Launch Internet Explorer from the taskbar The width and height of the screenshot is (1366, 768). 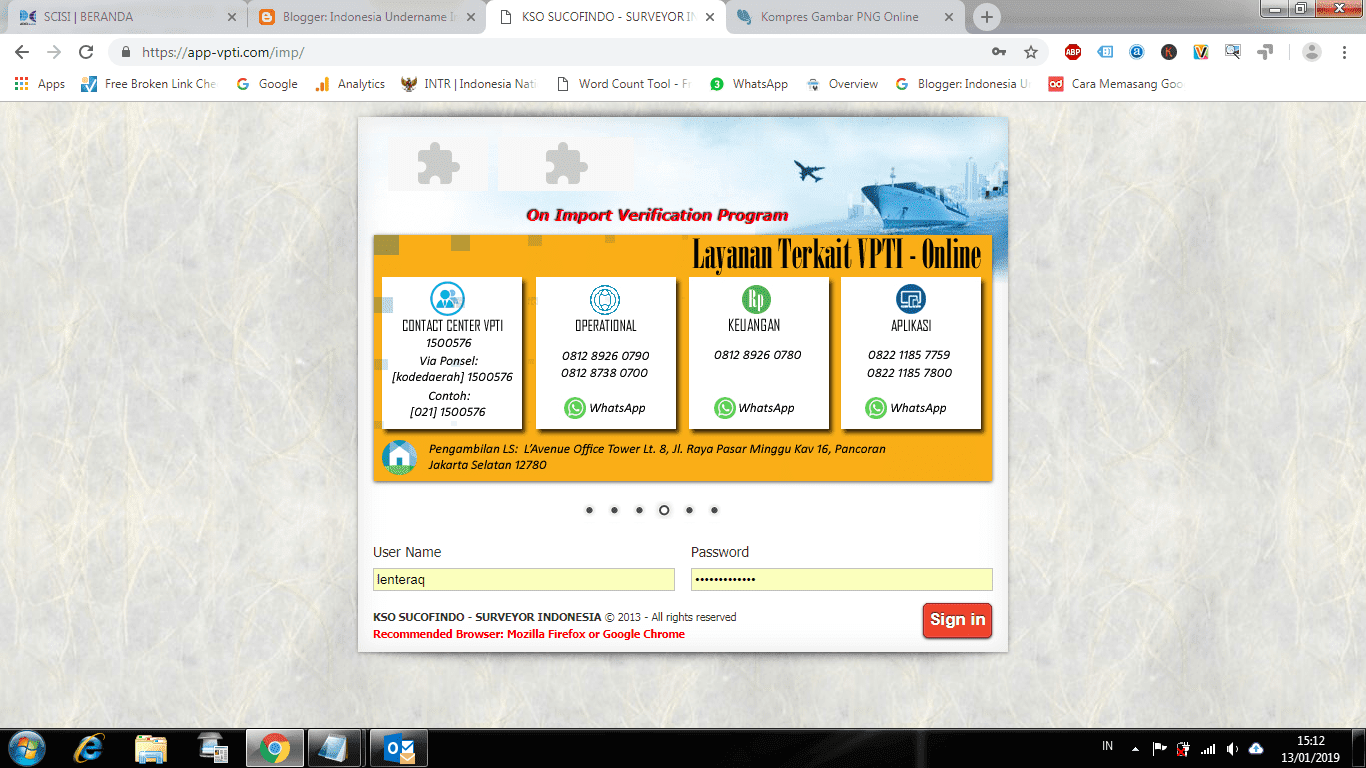[90, 748]
